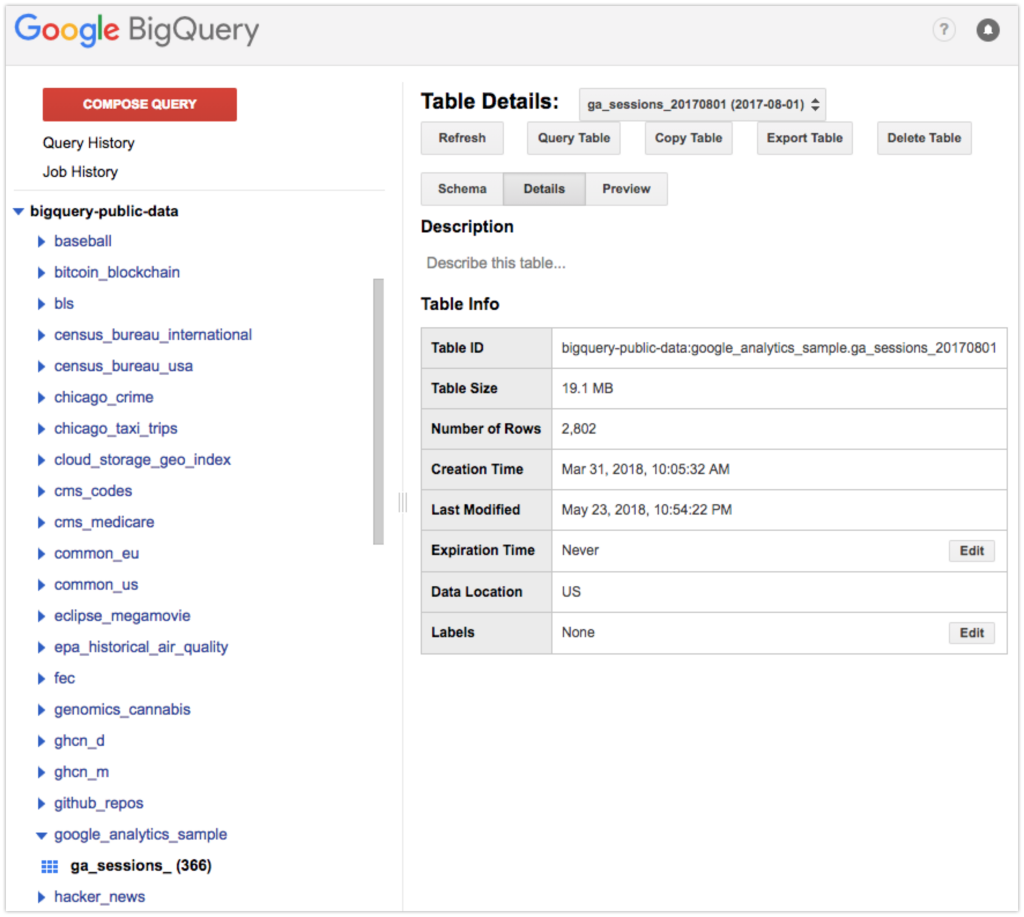Collapse the google_analytics_sample dataset arrow

click(x=41, y=835)
